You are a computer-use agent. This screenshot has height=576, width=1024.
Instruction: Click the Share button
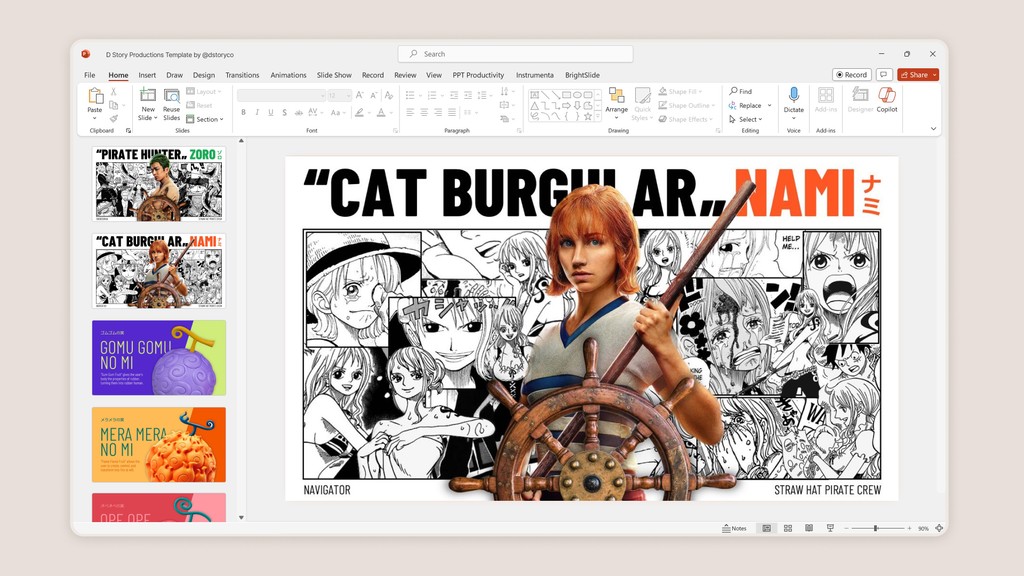(x=915, y=74)
